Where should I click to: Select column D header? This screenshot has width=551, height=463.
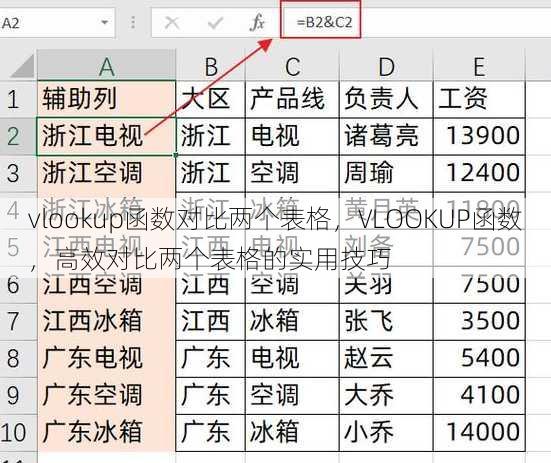pyautogui.click(x=386, y=66)
